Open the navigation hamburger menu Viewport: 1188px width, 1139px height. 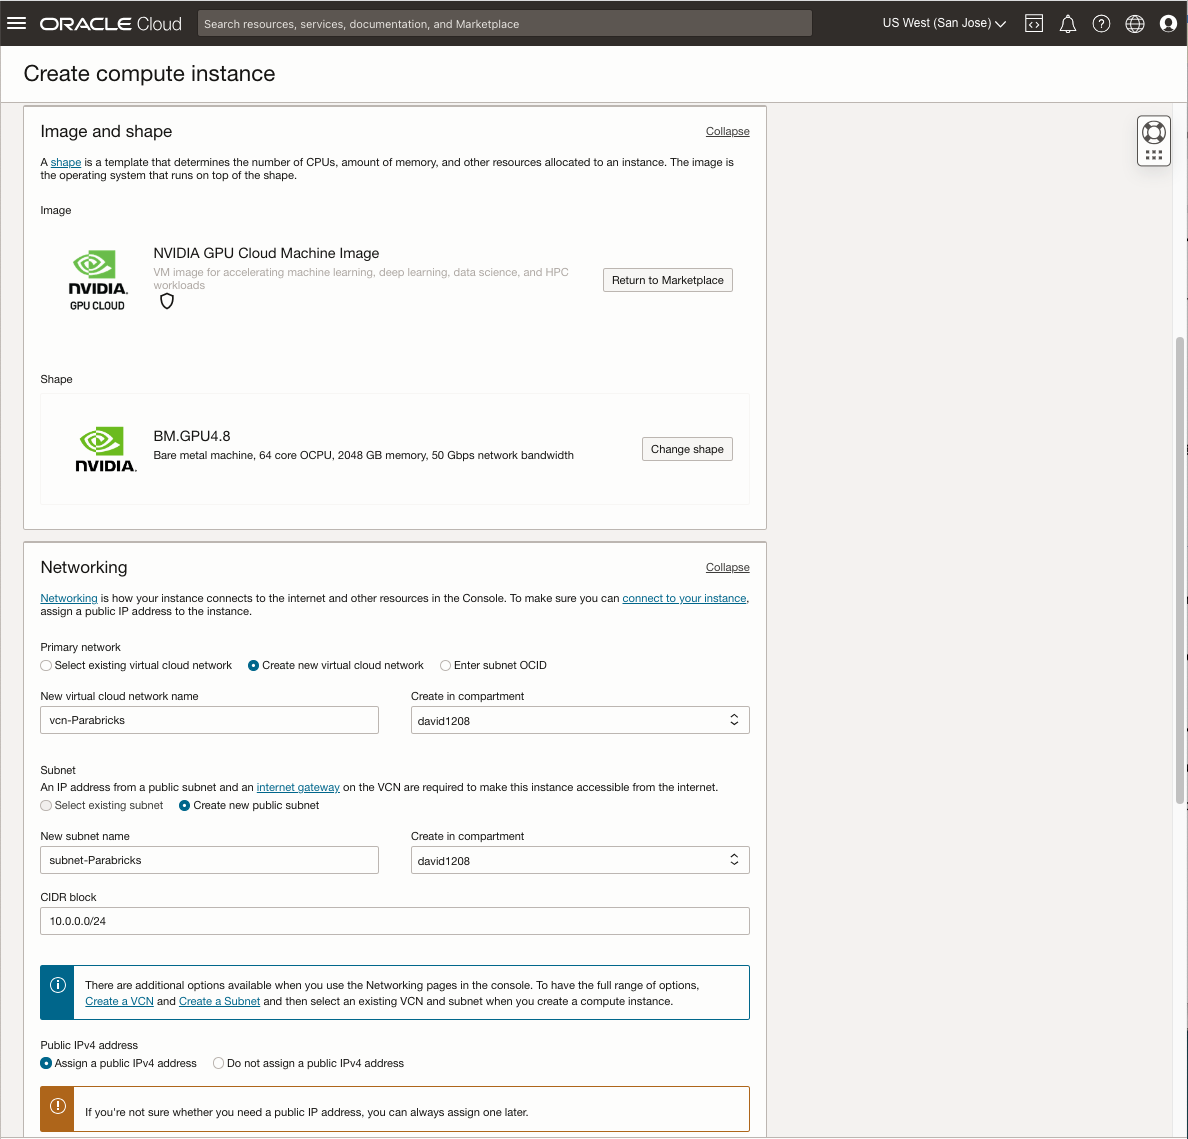[17, 23]
